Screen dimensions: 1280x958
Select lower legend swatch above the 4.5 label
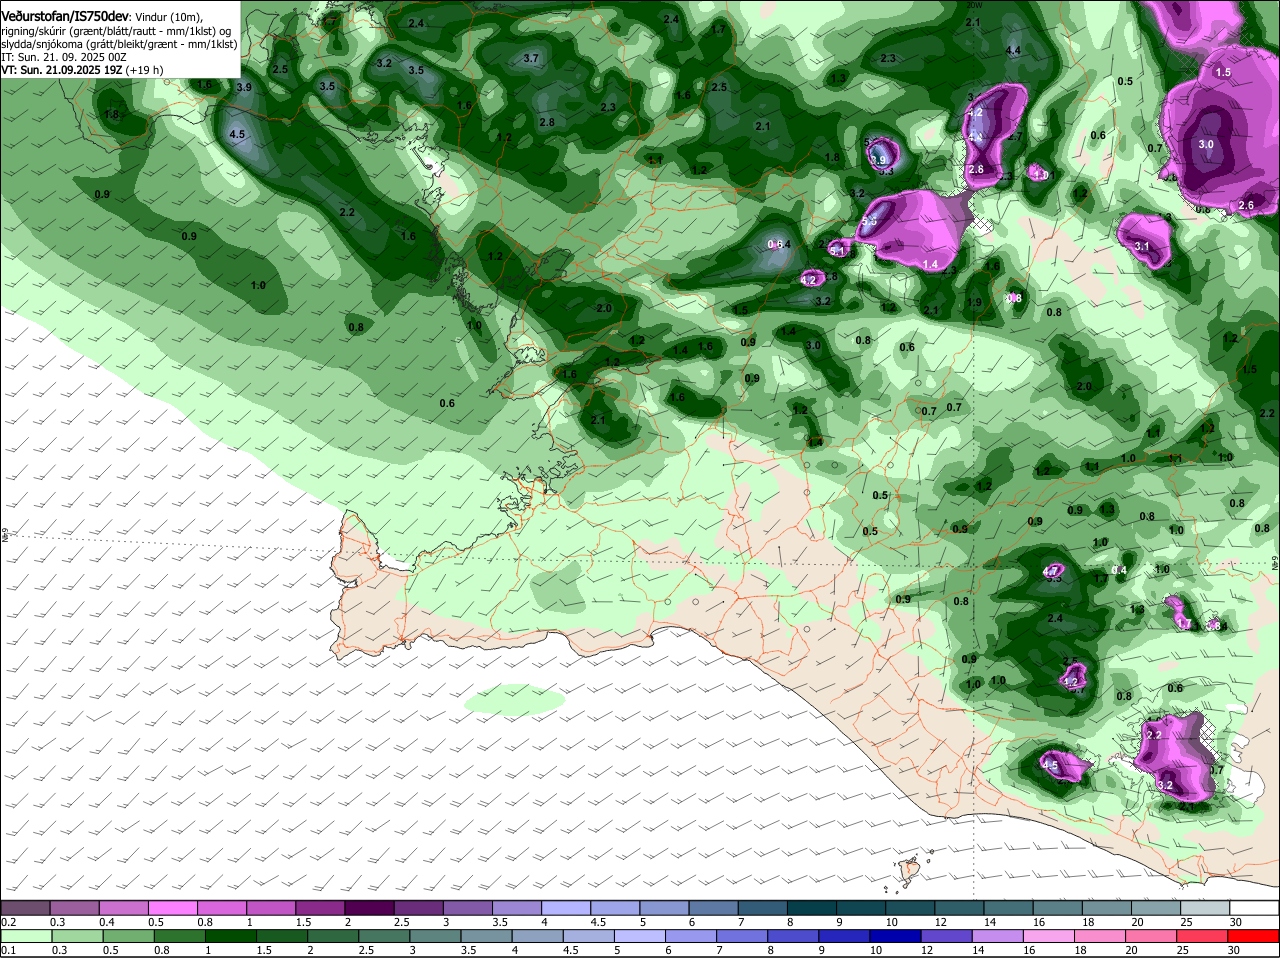(x=589, y=935)
